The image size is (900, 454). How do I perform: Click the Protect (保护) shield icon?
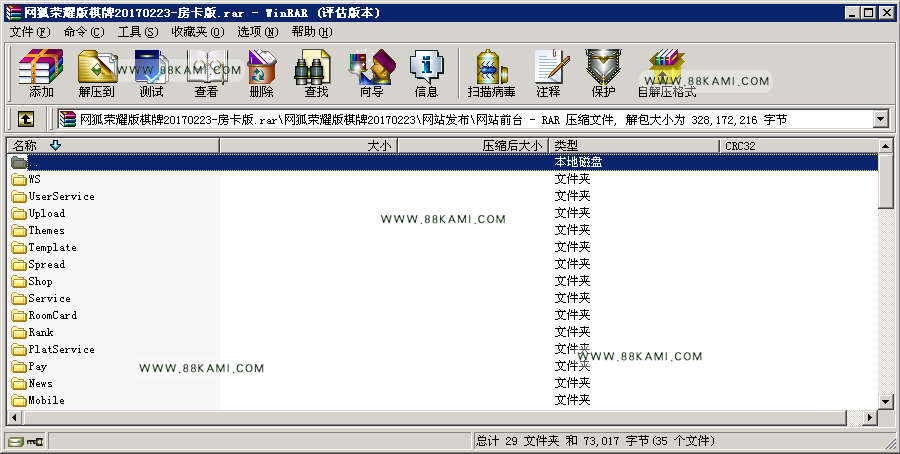click(x=603, y=73)
